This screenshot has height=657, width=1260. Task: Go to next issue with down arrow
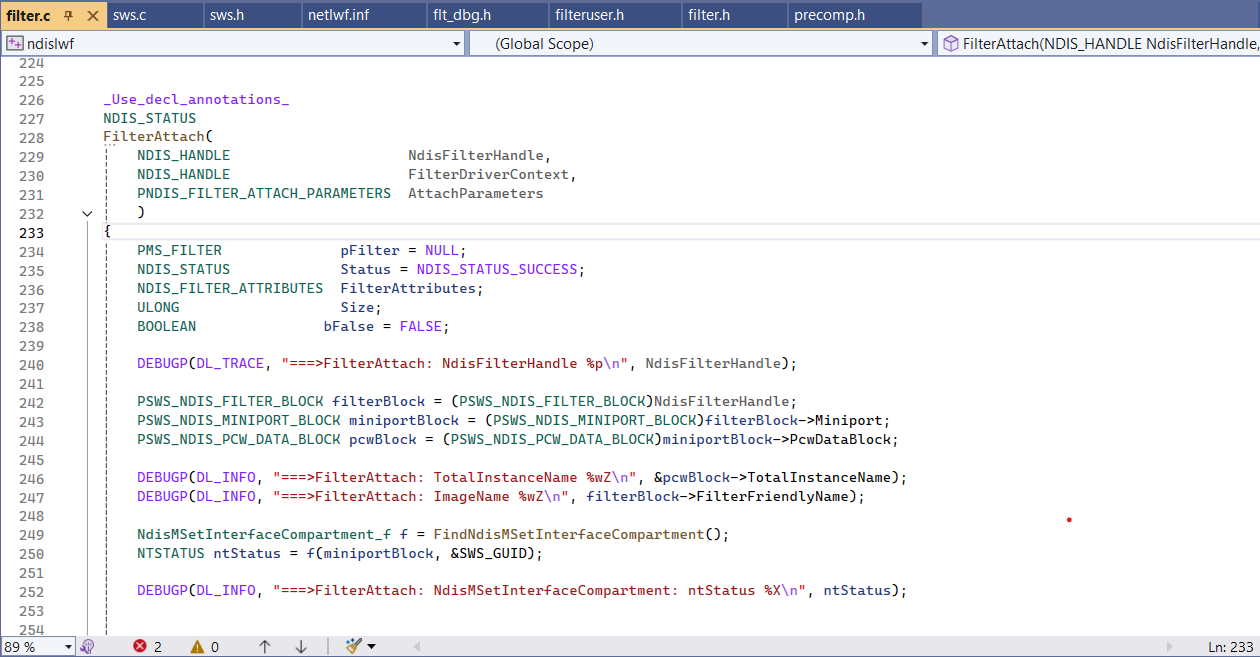[x=301, y=647]
